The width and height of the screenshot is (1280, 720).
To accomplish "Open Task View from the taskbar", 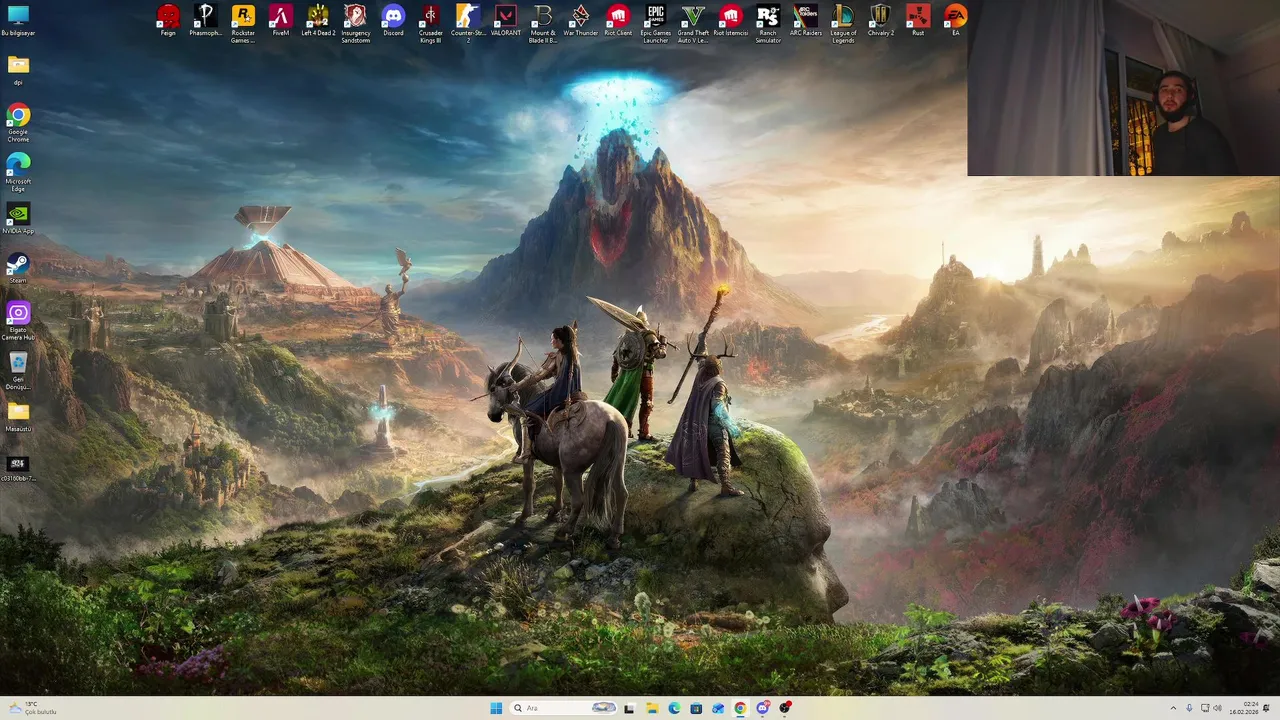I will 629,708.
